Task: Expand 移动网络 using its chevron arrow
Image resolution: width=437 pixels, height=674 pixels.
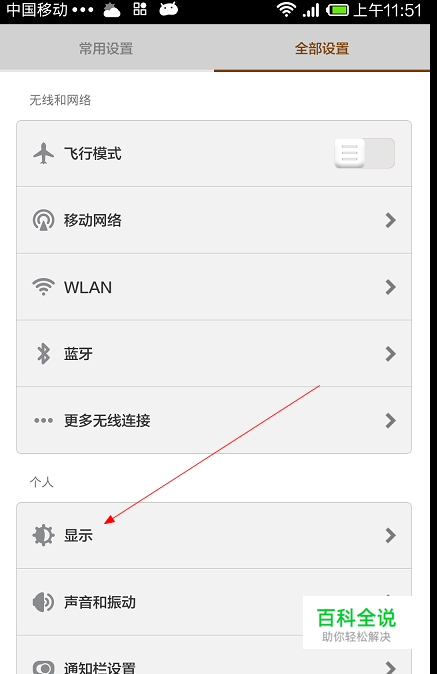Action: click(x=390, y=220)
